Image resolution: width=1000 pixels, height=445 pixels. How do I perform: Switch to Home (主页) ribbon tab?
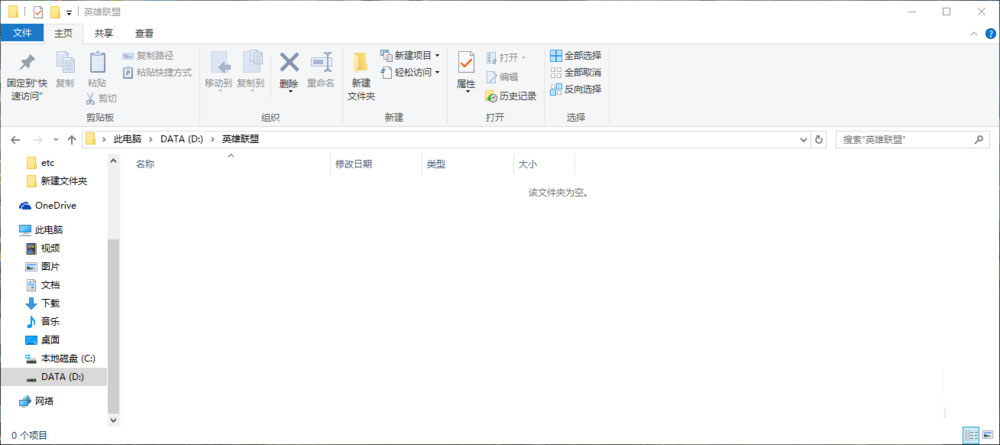tap(64, 33)
